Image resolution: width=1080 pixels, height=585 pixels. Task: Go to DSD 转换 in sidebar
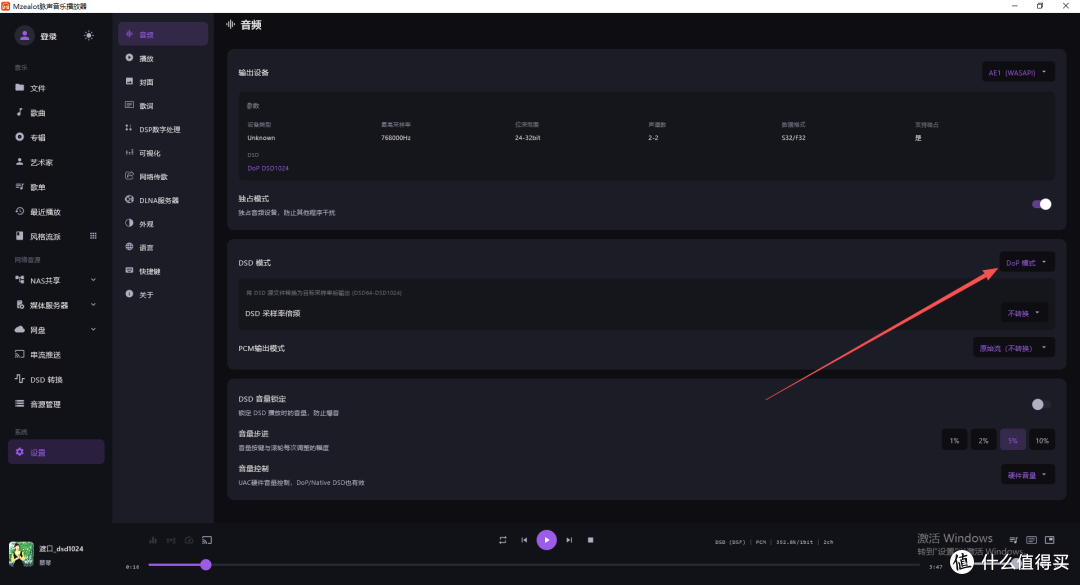point(56,380)
